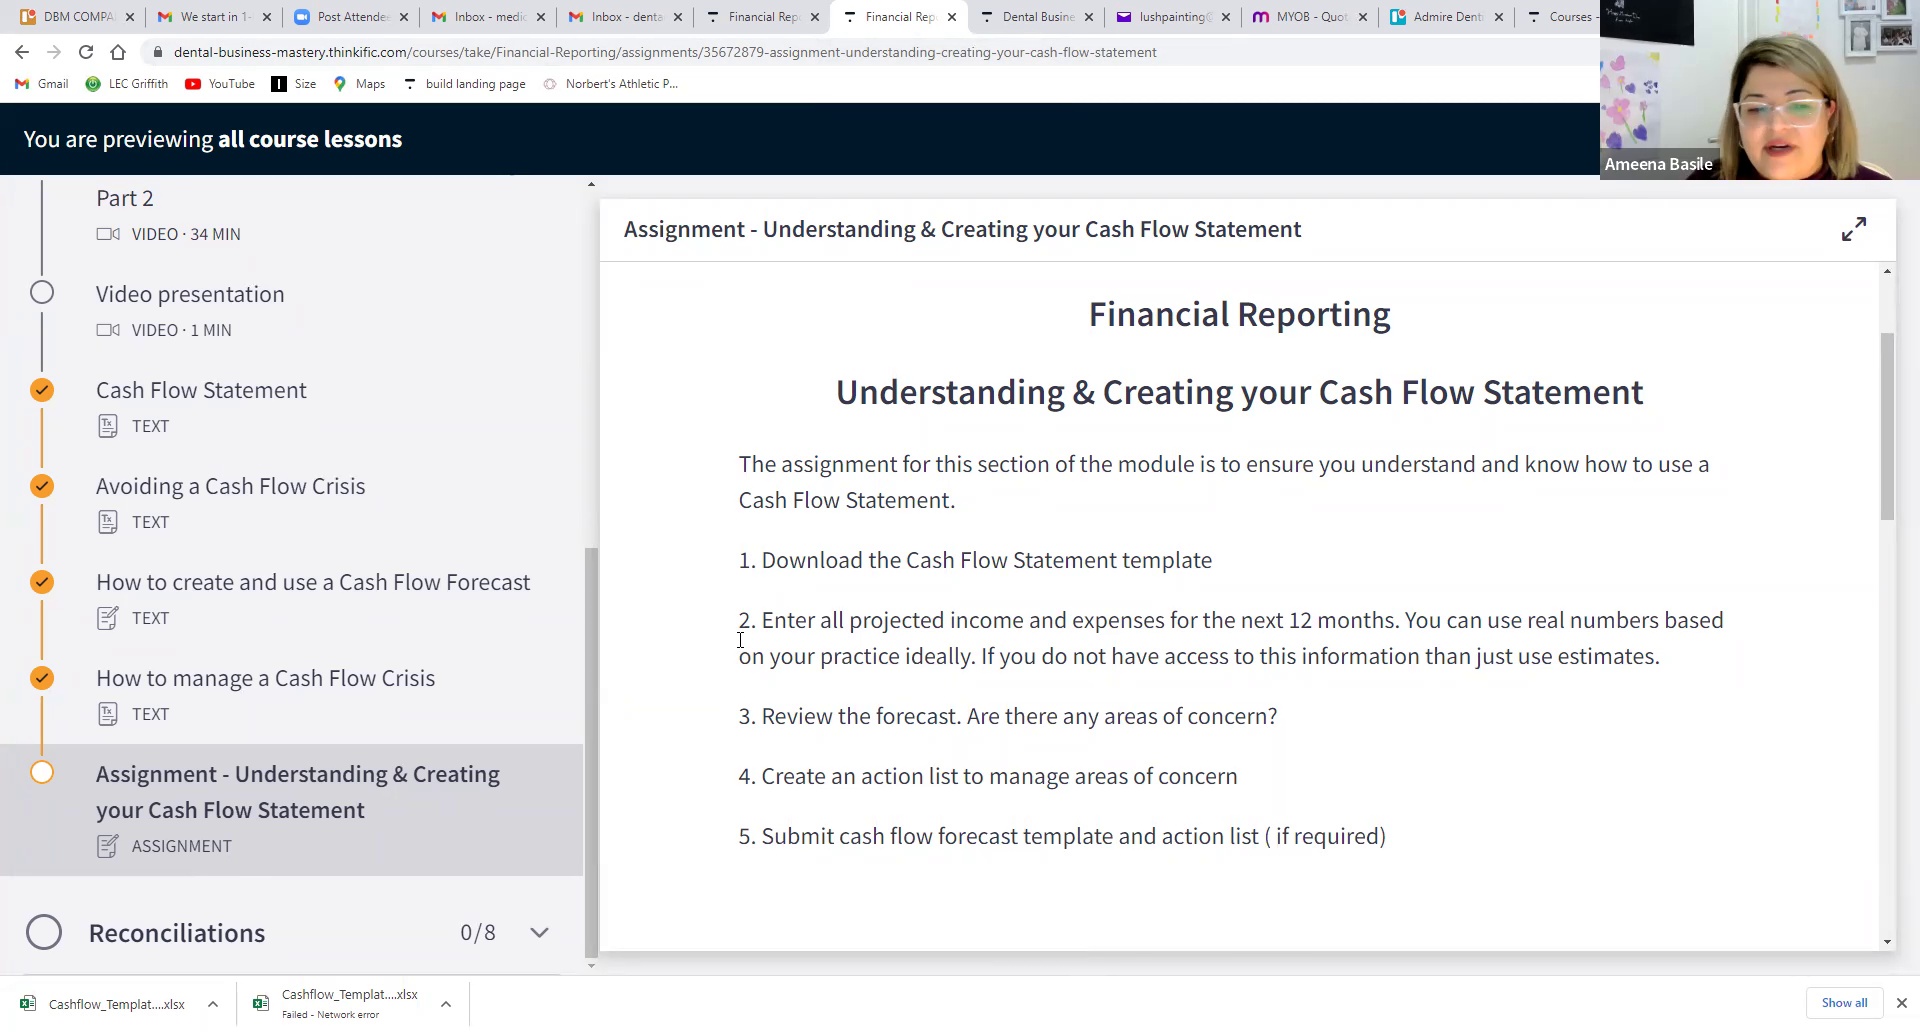Viewport: 1920px width, 1032px height.
Task: Go to browser home page icon
Action: tap(118, 52)
